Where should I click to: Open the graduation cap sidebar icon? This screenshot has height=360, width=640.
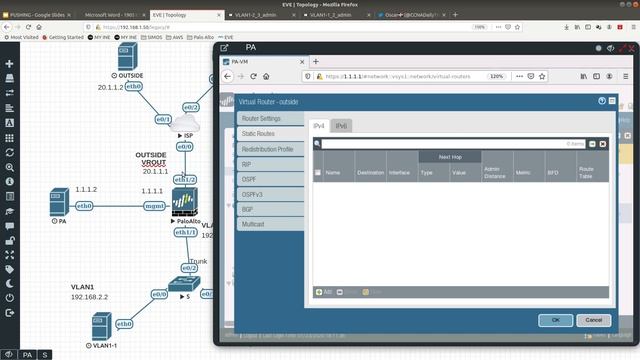coord(9,211)
